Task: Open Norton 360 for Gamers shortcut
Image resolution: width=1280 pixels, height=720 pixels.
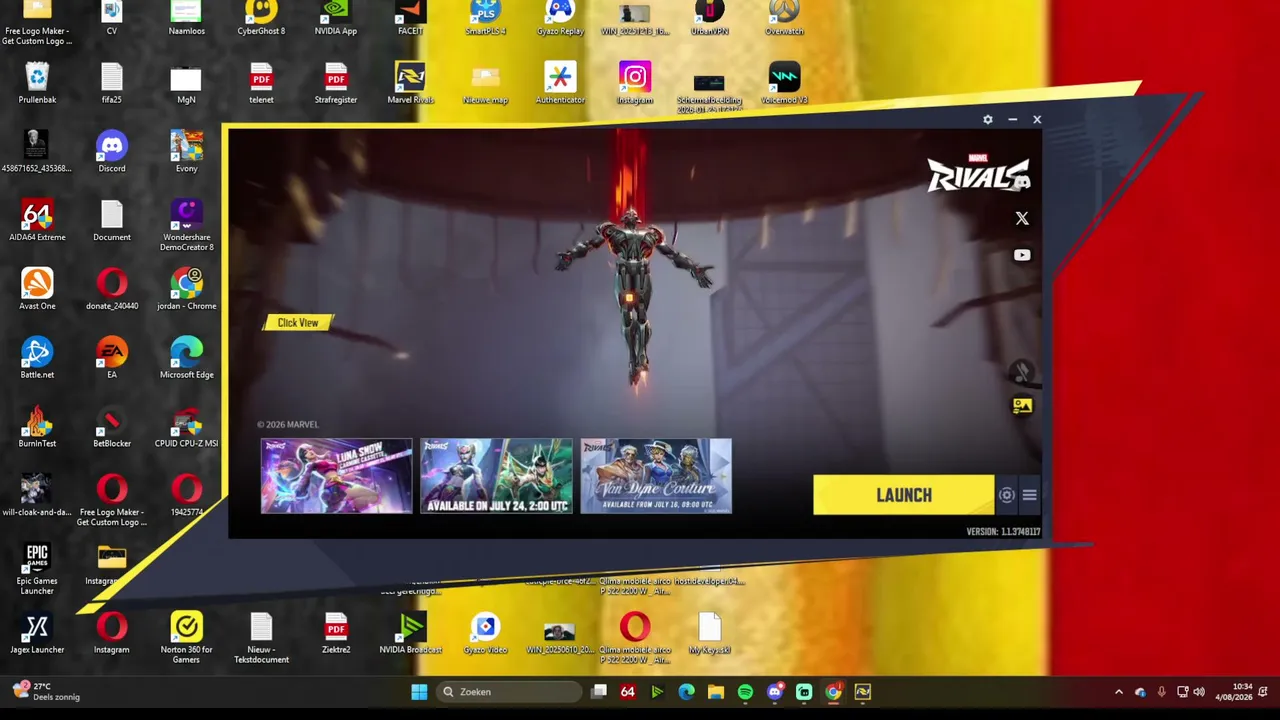Action: [x=187, y=638]
